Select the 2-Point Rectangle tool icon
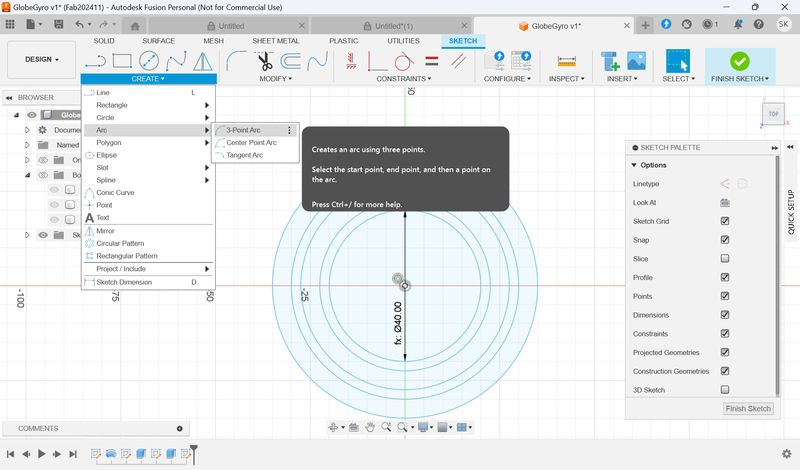The image size is (800, 470). click(122, 61)
